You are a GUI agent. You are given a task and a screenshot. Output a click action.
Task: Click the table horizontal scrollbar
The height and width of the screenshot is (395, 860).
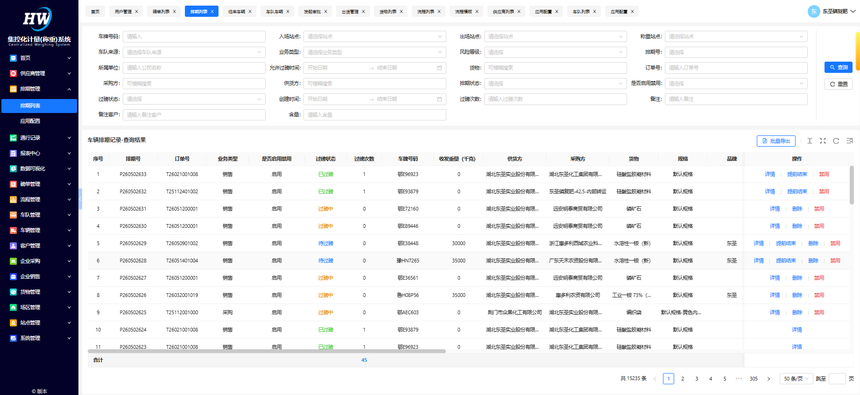[x=267, y=351]
